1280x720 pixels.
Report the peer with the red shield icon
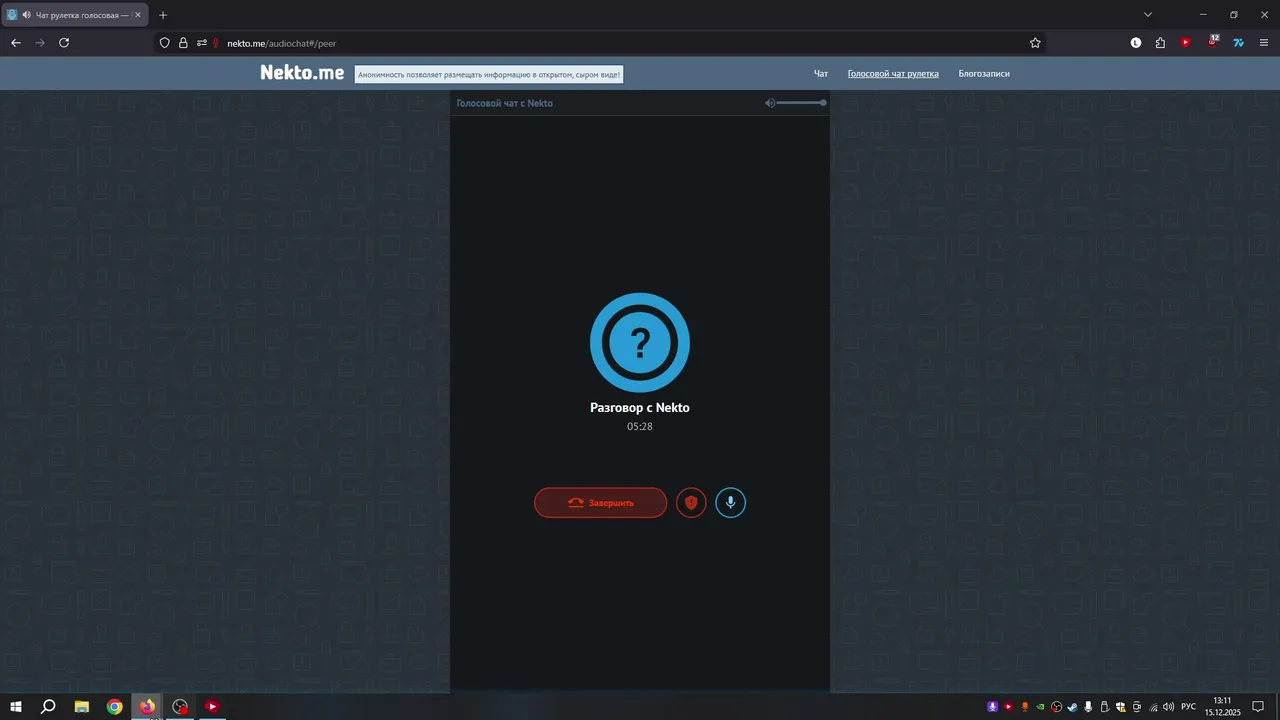point(691,502)
